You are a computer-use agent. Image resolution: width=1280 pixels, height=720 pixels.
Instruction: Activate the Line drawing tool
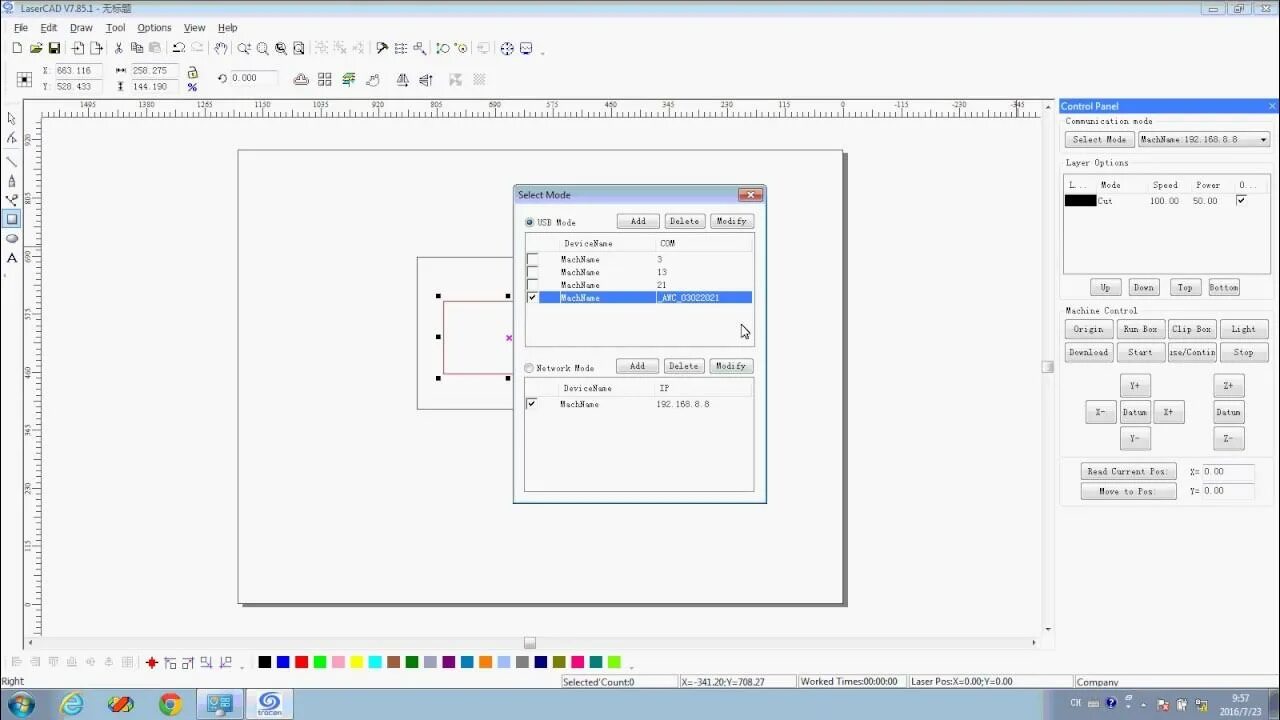[12, 160]
